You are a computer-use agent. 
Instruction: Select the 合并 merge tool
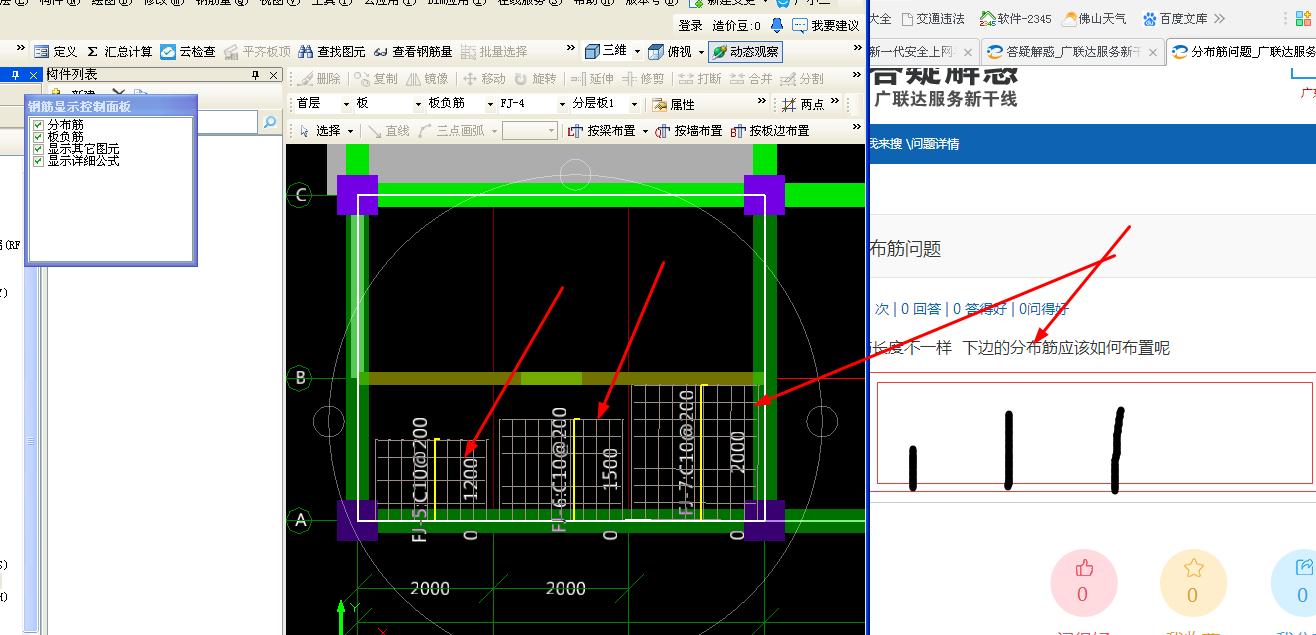coord(751,78)
